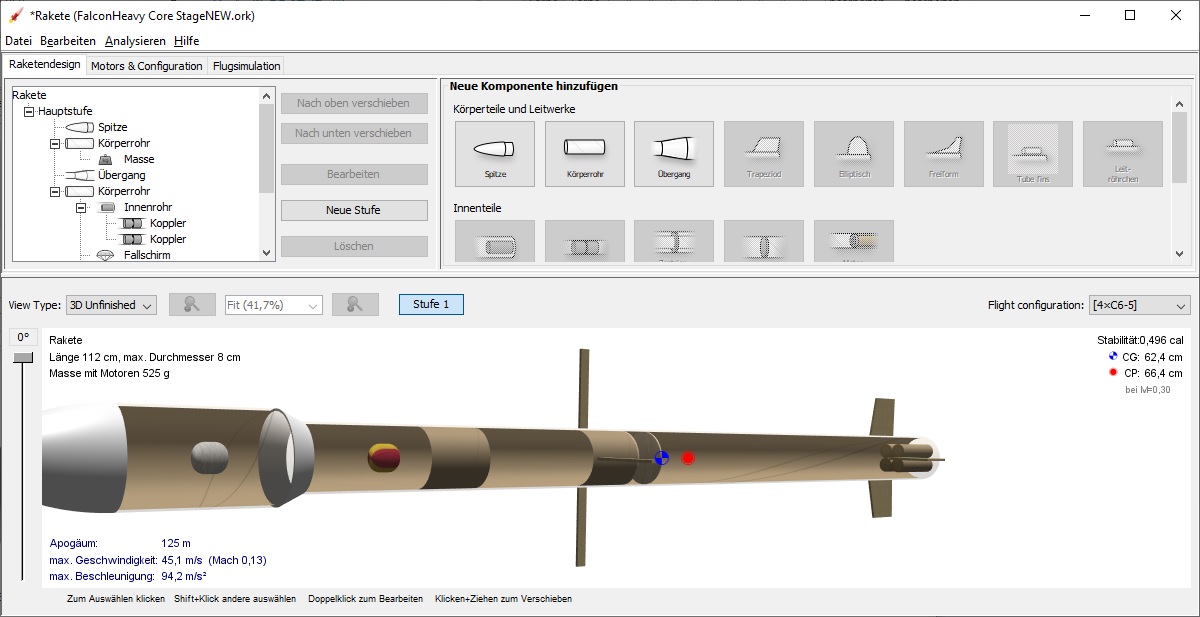
Task: Click the red CP marker on the rocket
Action: pos(688,458)
